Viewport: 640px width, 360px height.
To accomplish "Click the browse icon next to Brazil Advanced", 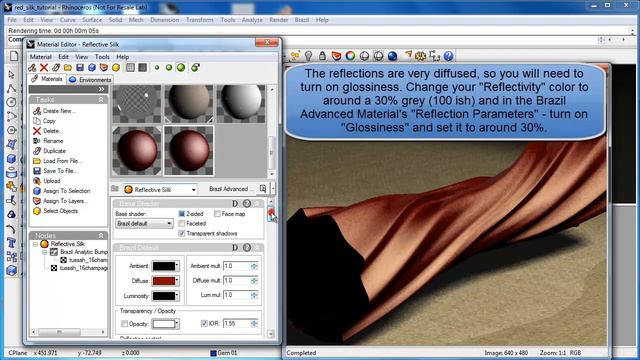I will tap(263, 189).
